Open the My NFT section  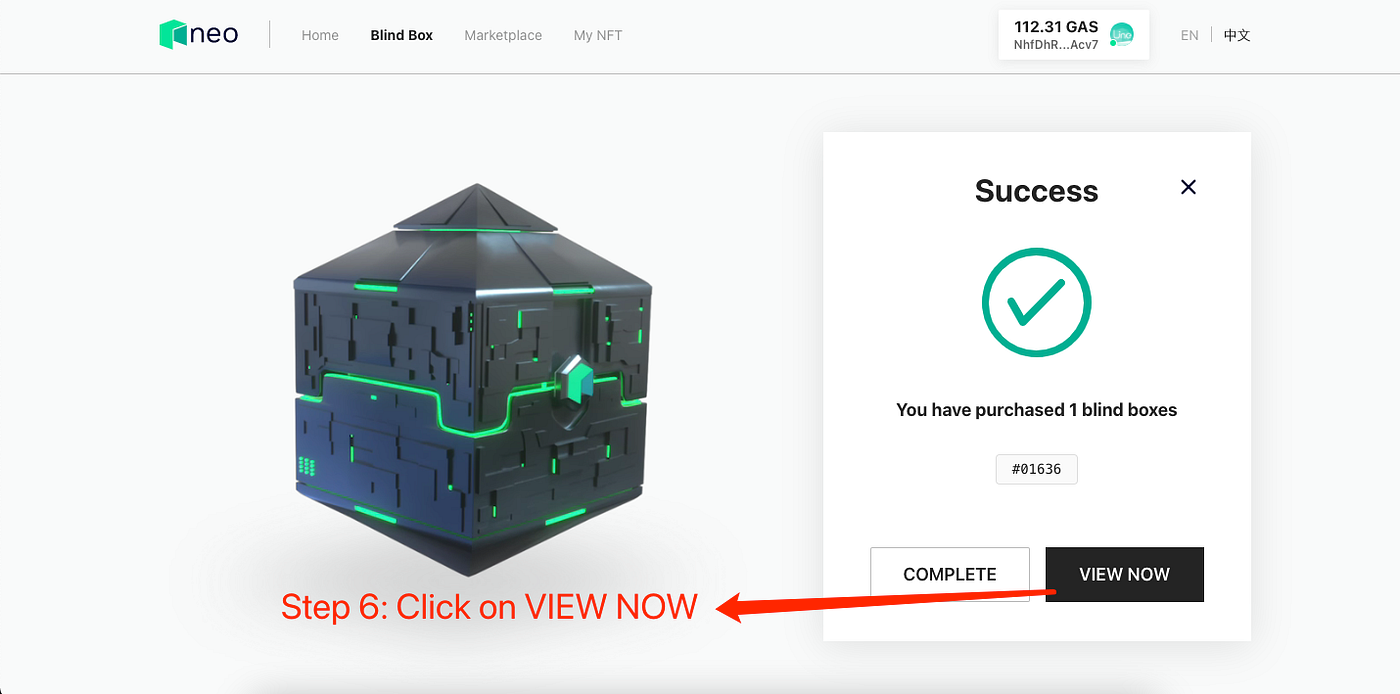tap(598, 35)
